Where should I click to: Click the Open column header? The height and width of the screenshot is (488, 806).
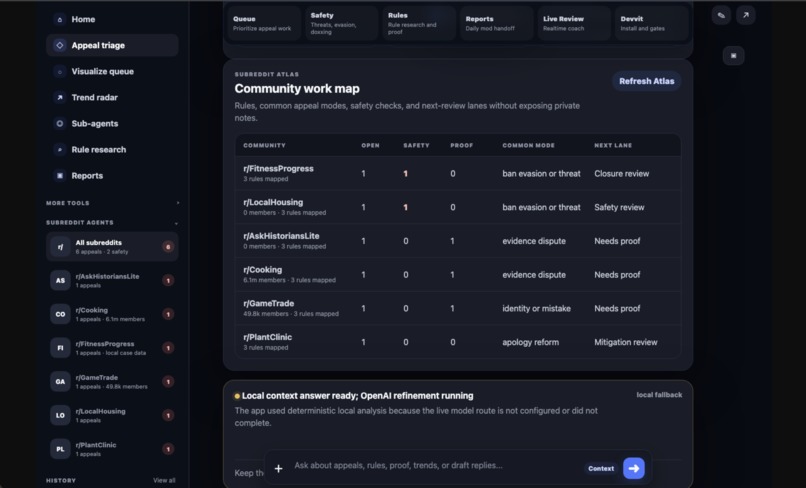tap(370, 146)
